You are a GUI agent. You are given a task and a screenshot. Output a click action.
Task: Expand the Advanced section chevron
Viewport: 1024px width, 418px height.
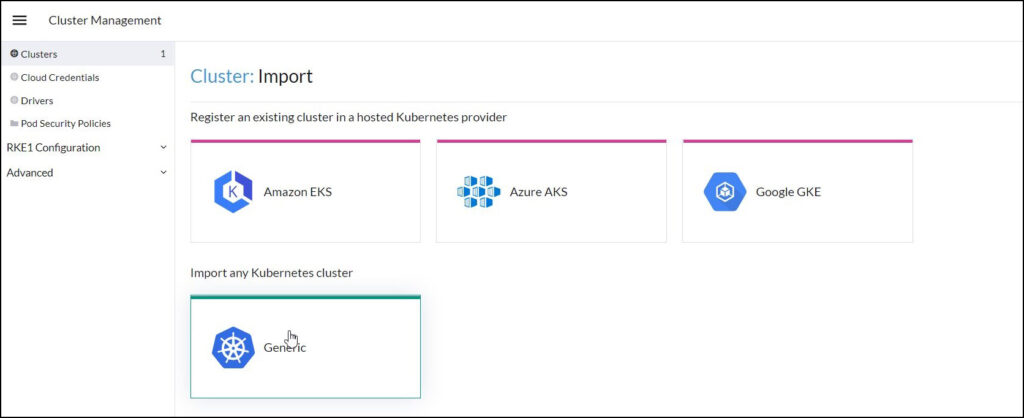(x=163, y=173)
